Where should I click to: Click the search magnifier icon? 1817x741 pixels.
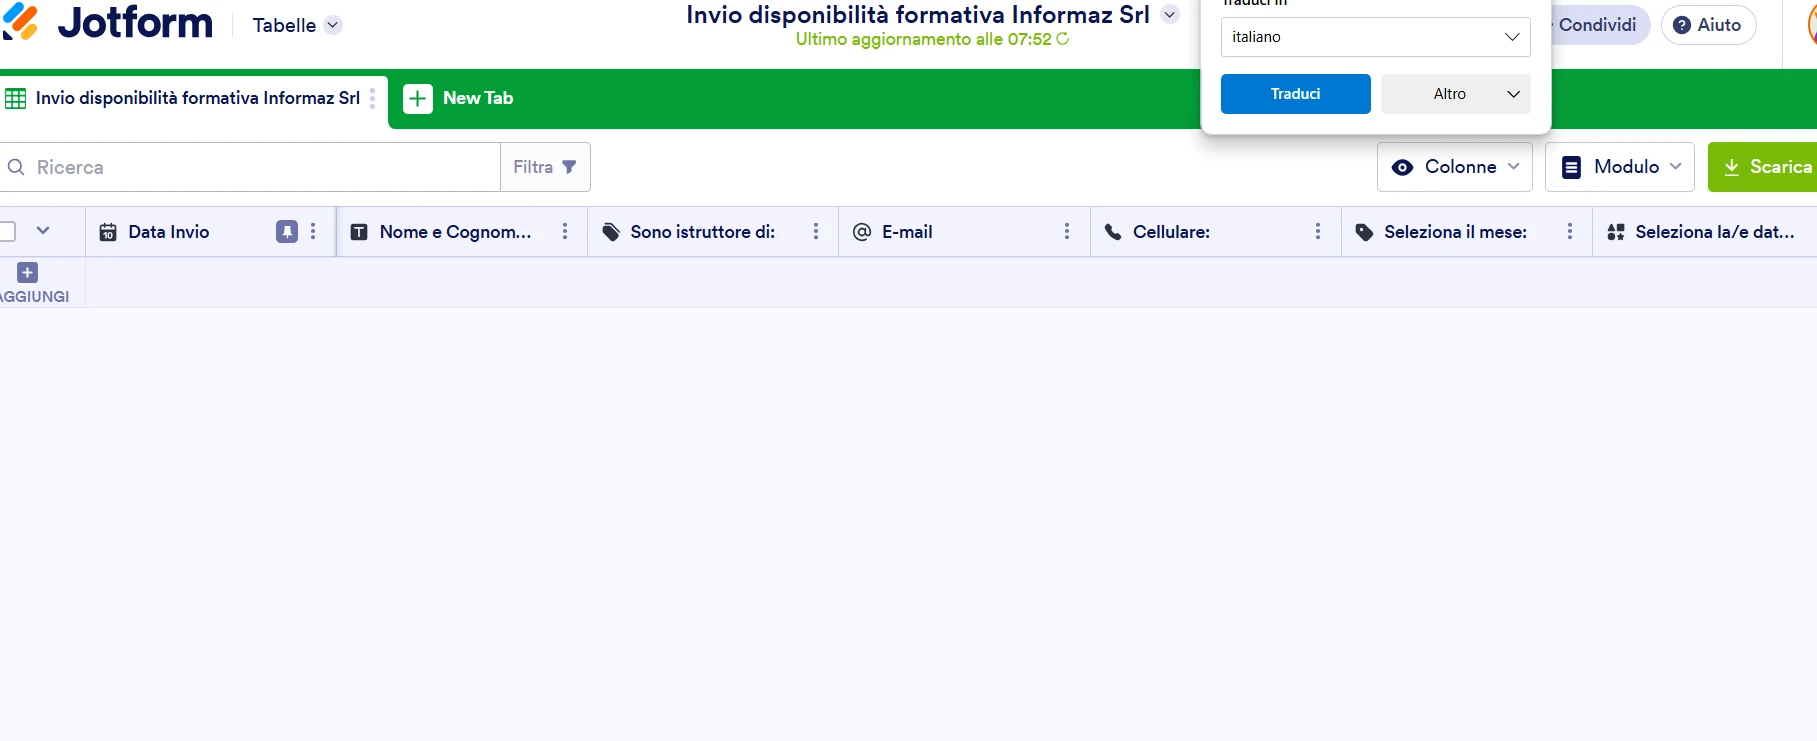16,167
